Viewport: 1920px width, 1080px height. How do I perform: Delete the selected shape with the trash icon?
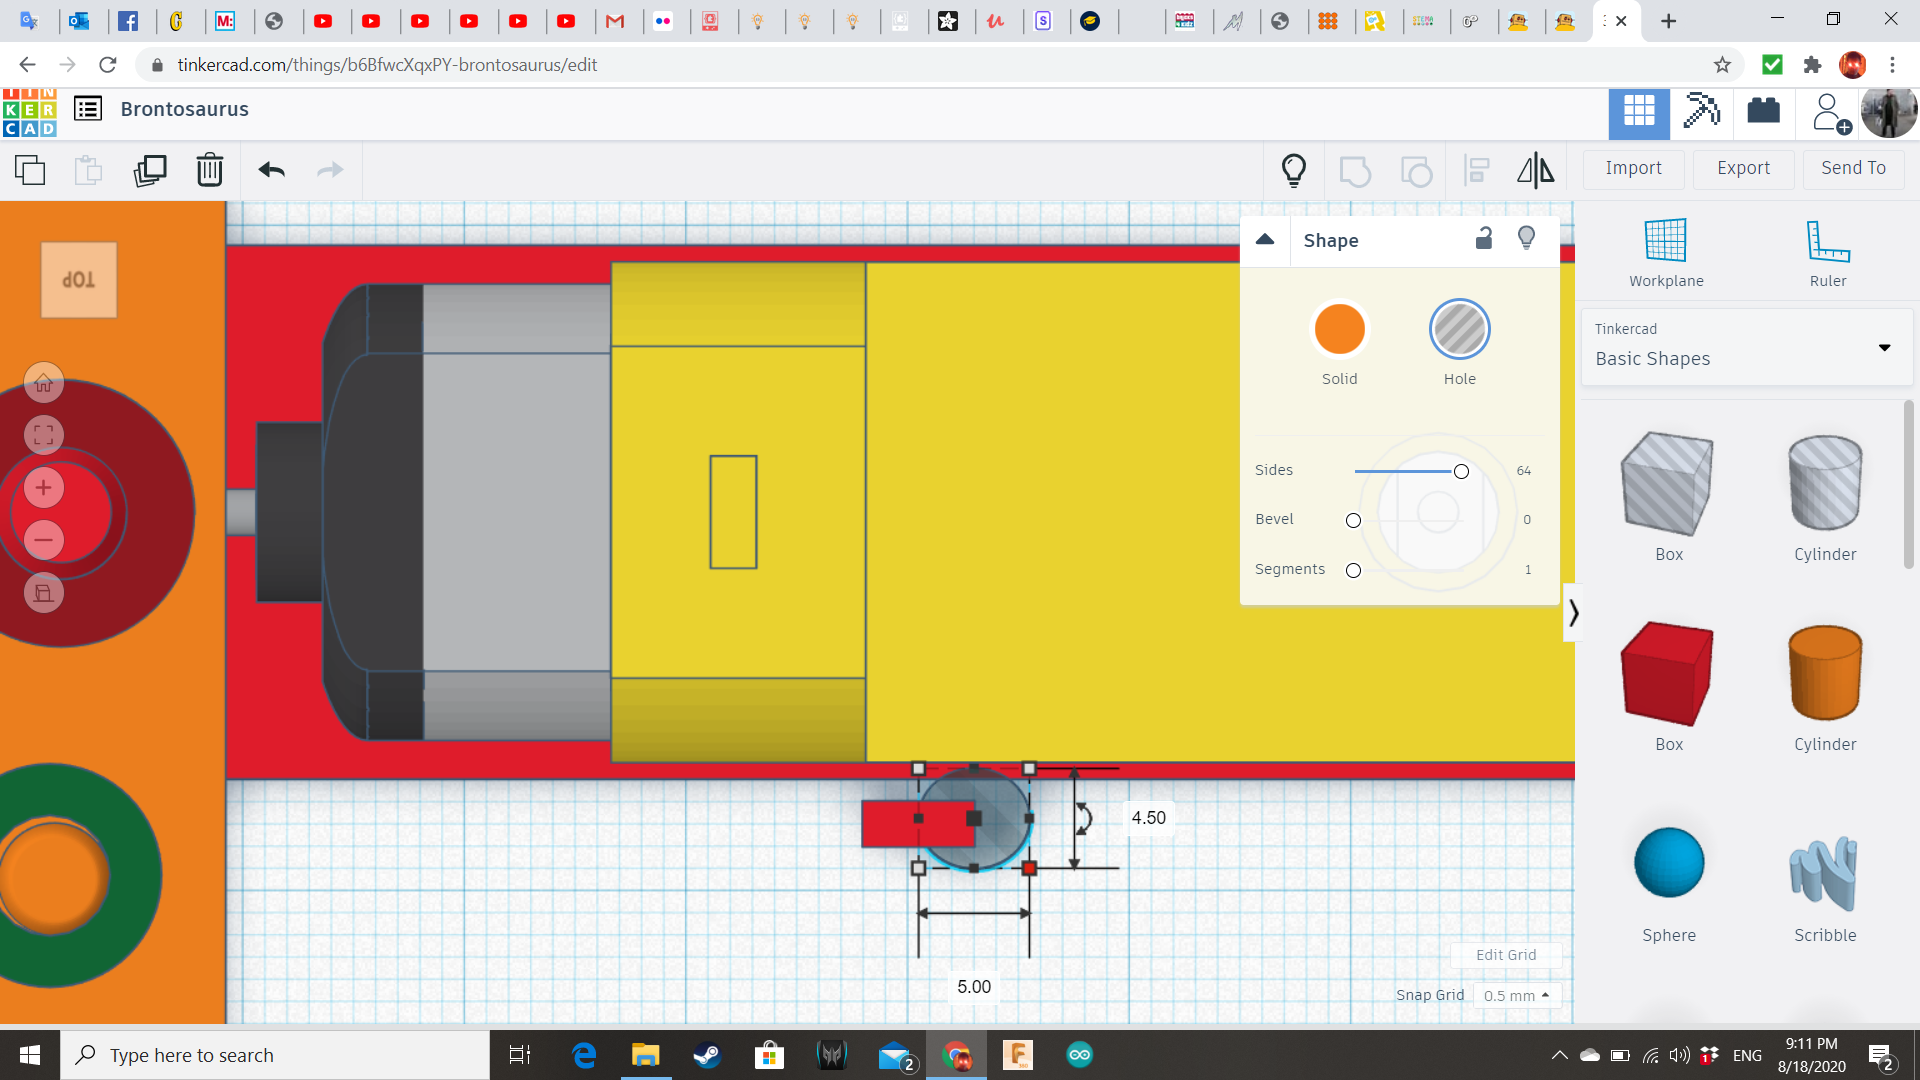pyautogui.click(x=210, y=170)
